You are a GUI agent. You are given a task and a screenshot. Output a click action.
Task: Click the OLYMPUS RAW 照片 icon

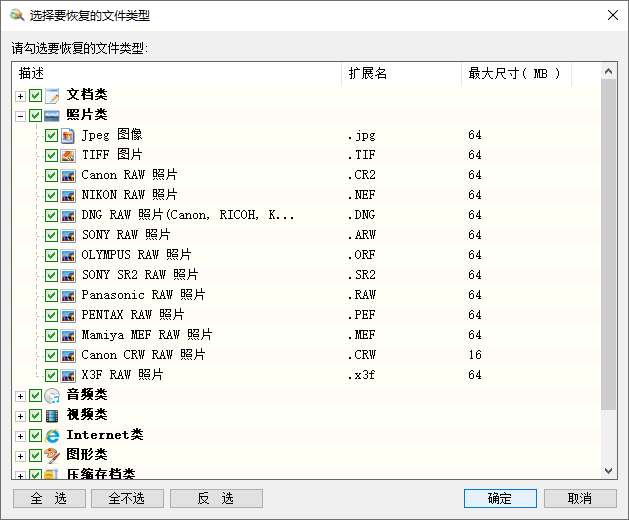point(68,256)
